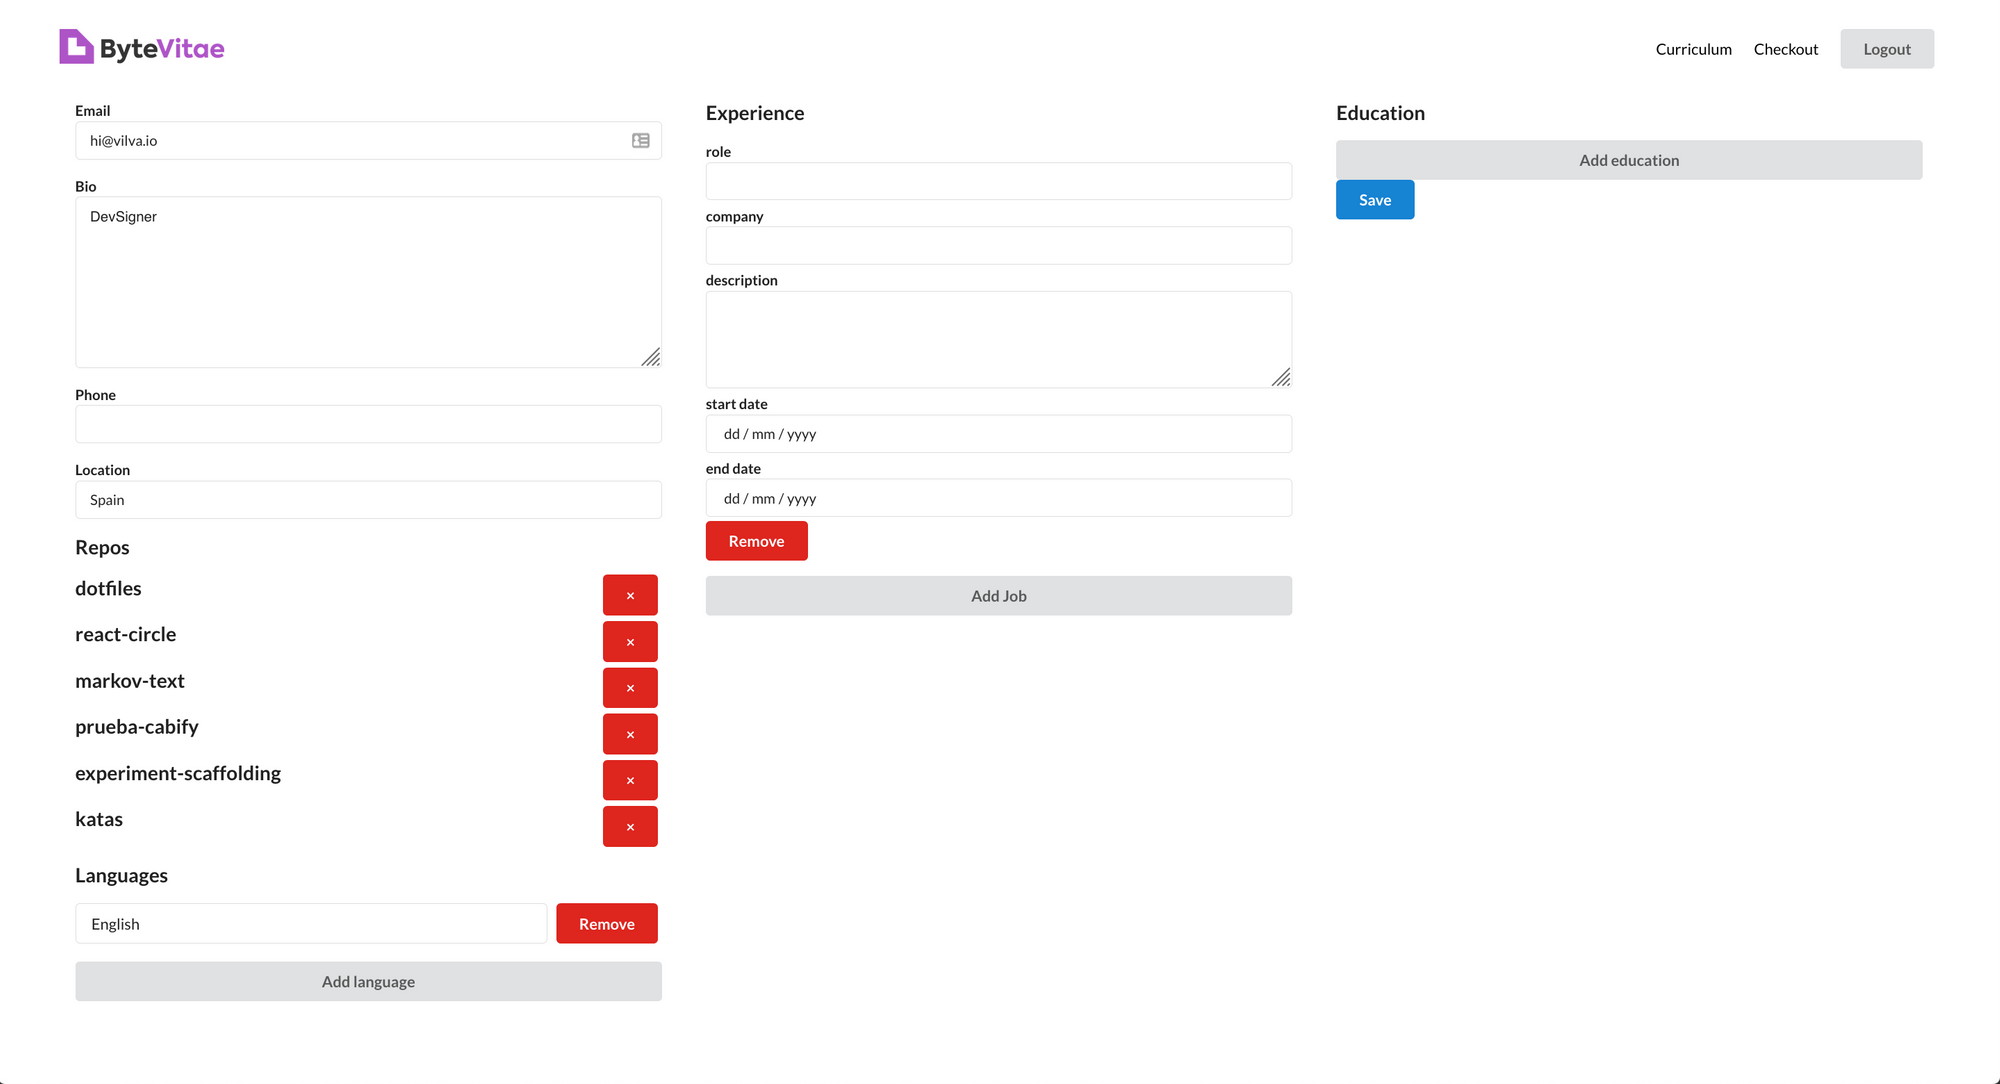
Task: Open the Curriculum page
Action: click(x=1693, y=49)
